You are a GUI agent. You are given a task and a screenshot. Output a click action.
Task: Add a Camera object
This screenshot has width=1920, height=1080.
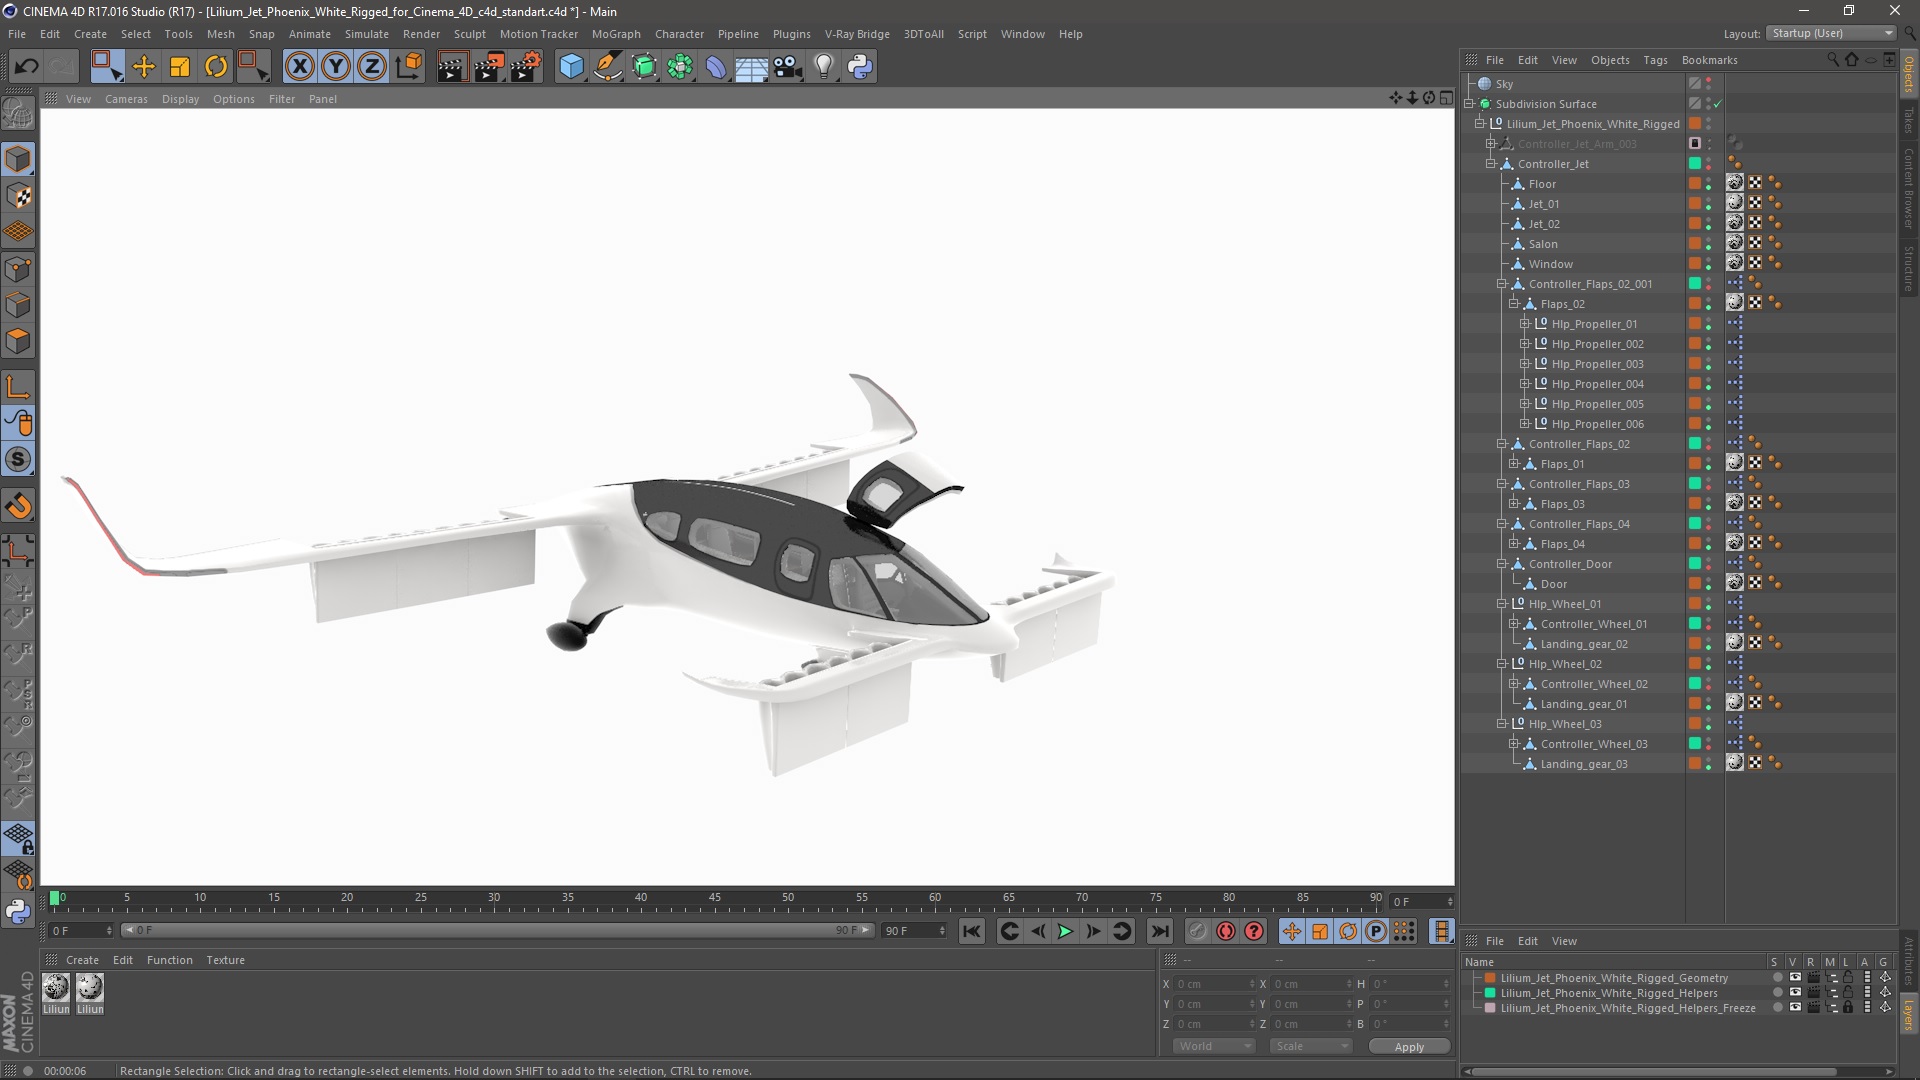tap(788, 67)
